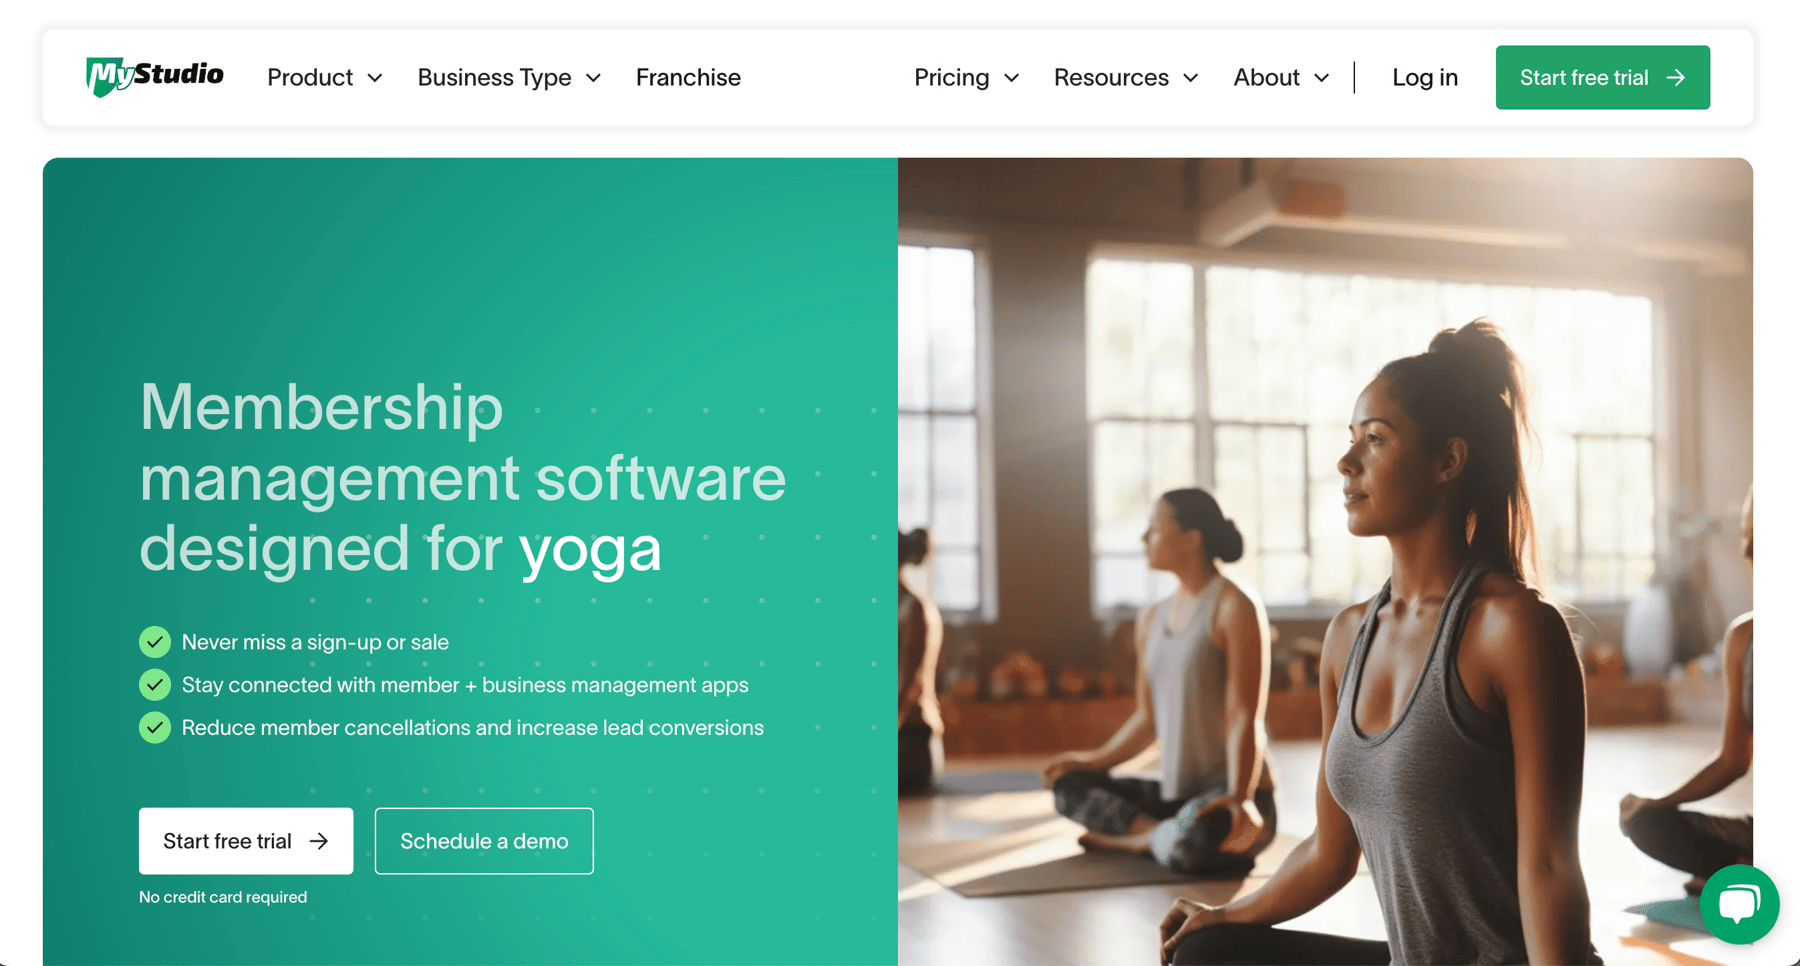Open the Resources dropdown chevron
This screenshot has width=1800, height=966.
pyautogui.click(x=1190, y=78)
